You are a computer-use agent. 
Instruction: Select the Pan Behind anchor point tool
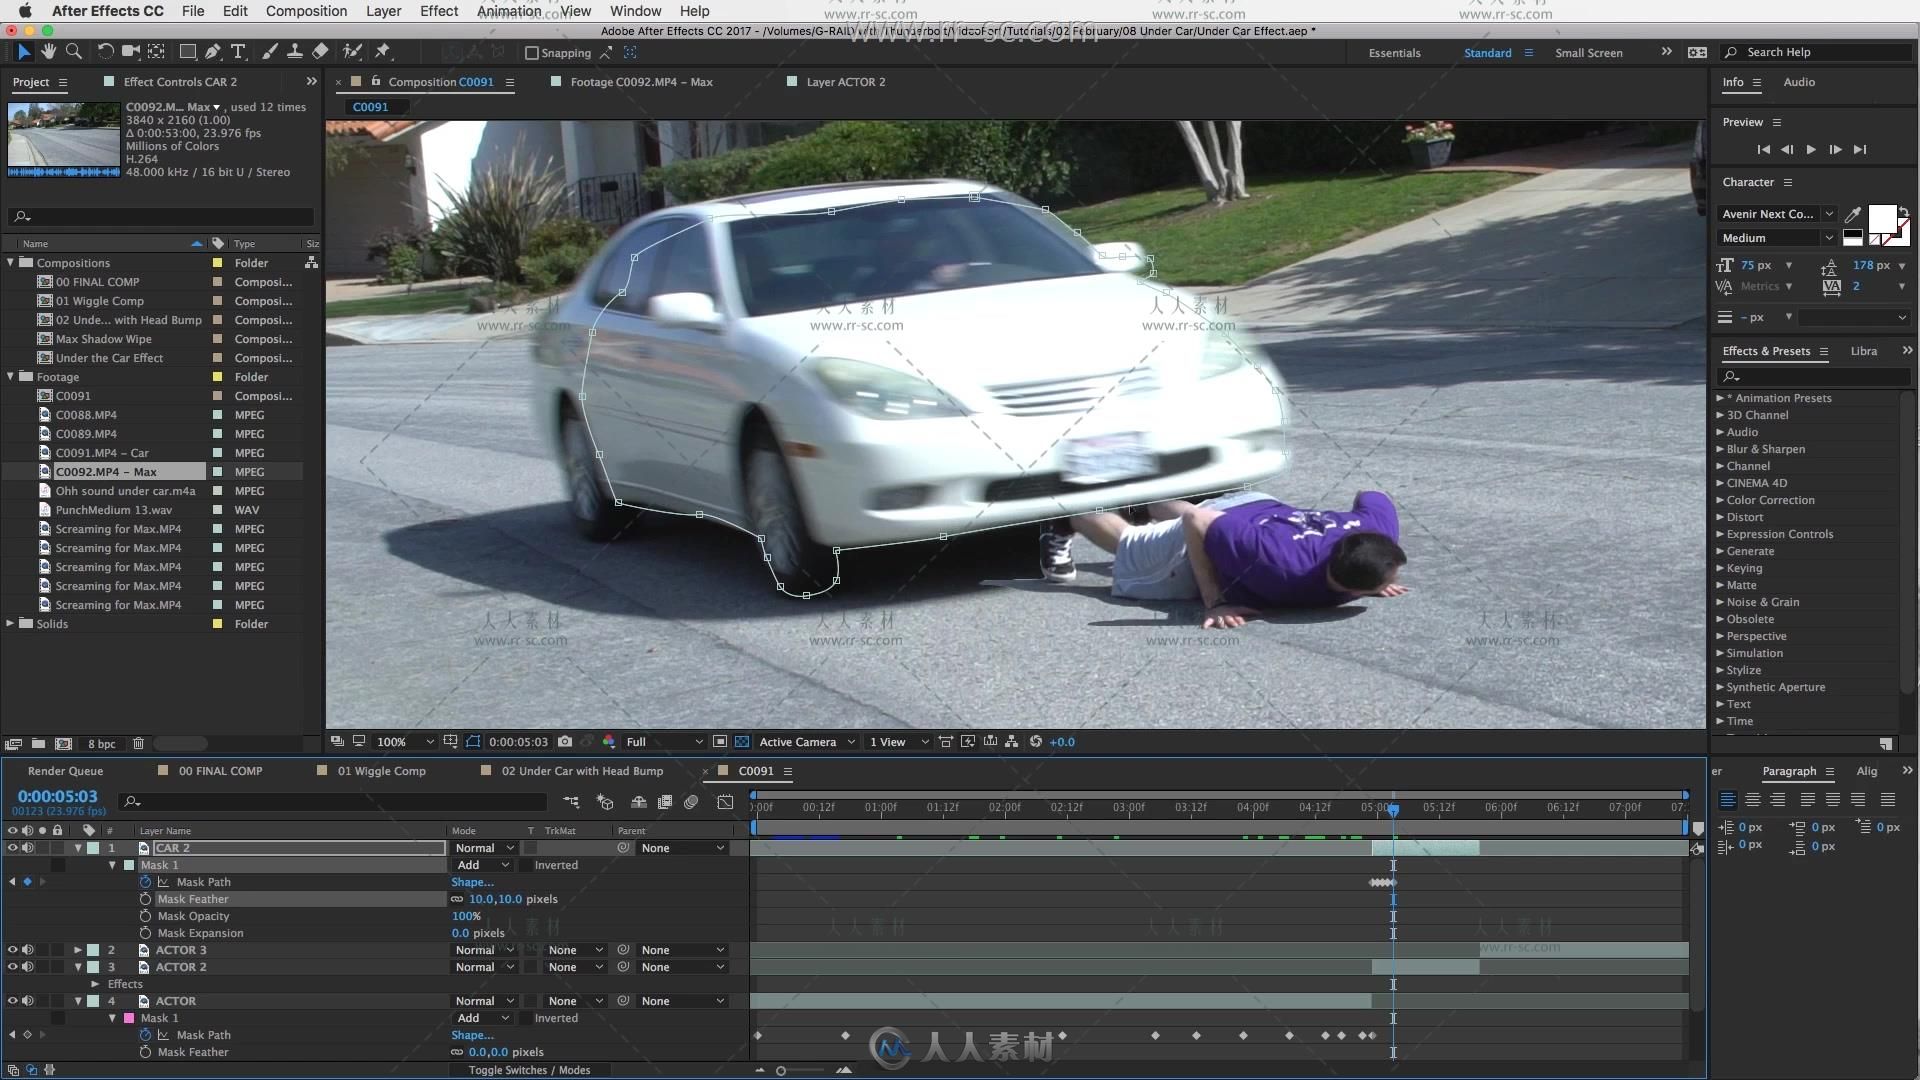click(x=157, y=52)
